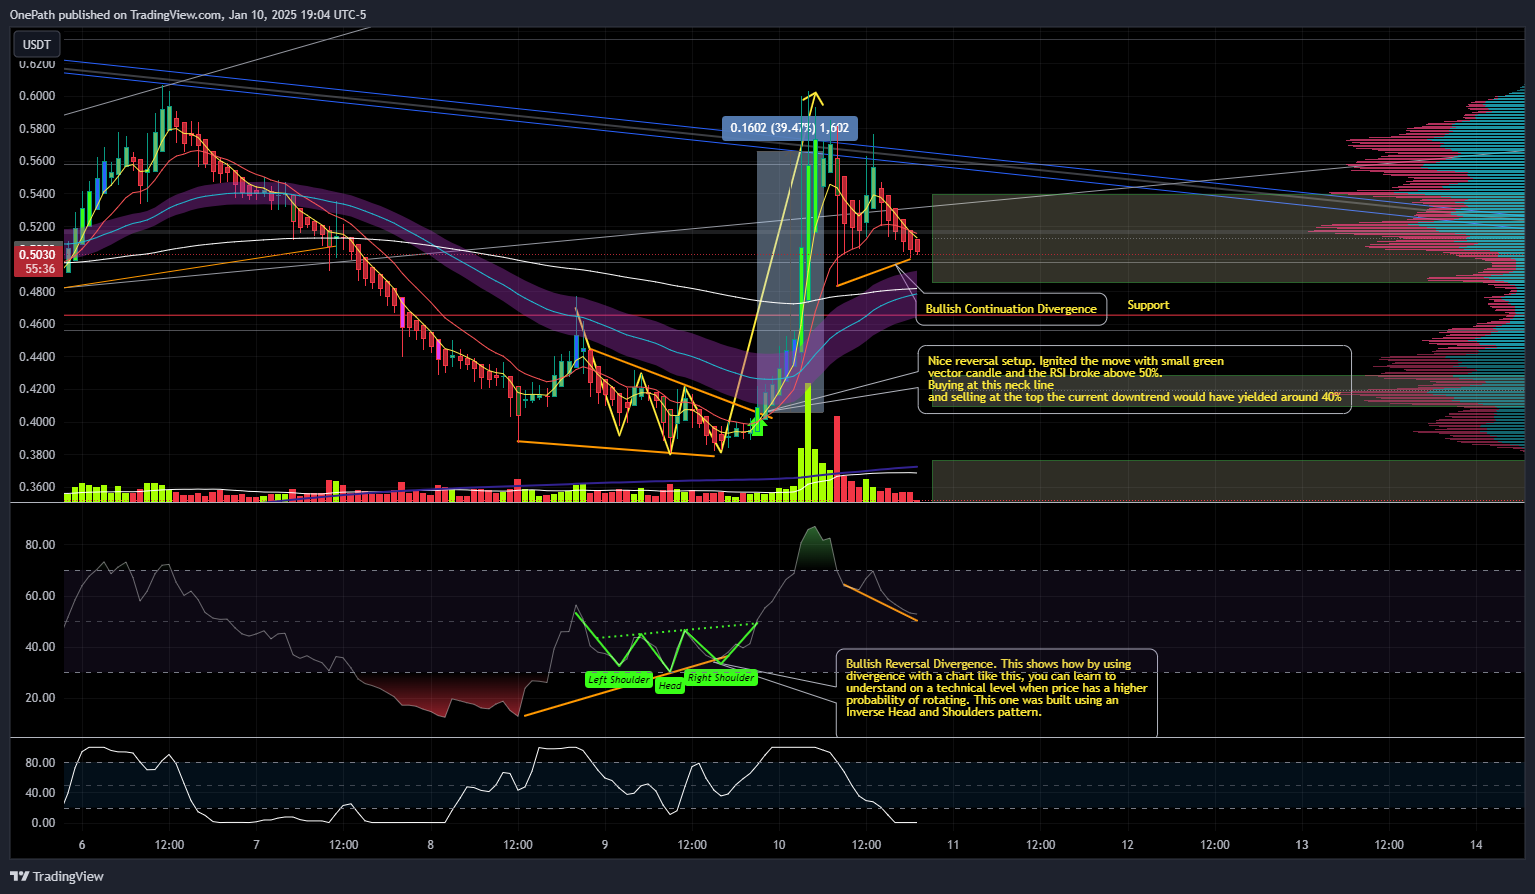Click date label 13 on the time axis
Image resolution: width=1535 pixels, height=894 pixels.
pyautogui.click(x=1302, y=845)
